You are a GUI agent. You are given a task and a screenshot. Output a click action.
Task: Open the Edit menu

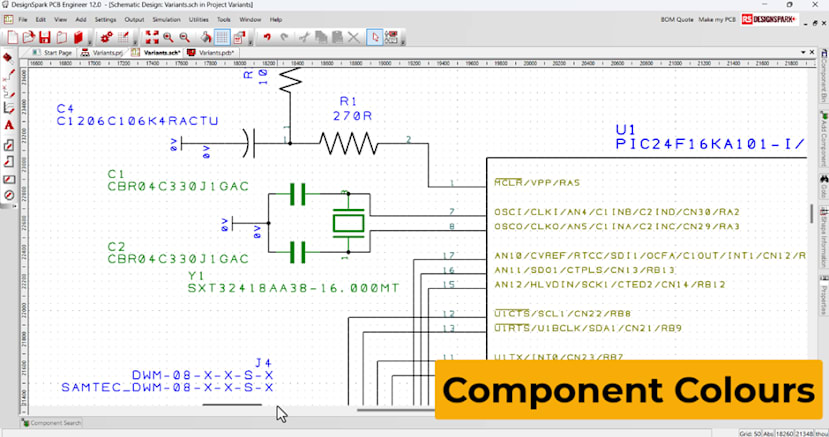pyautogui.click(x=41, y=20)
